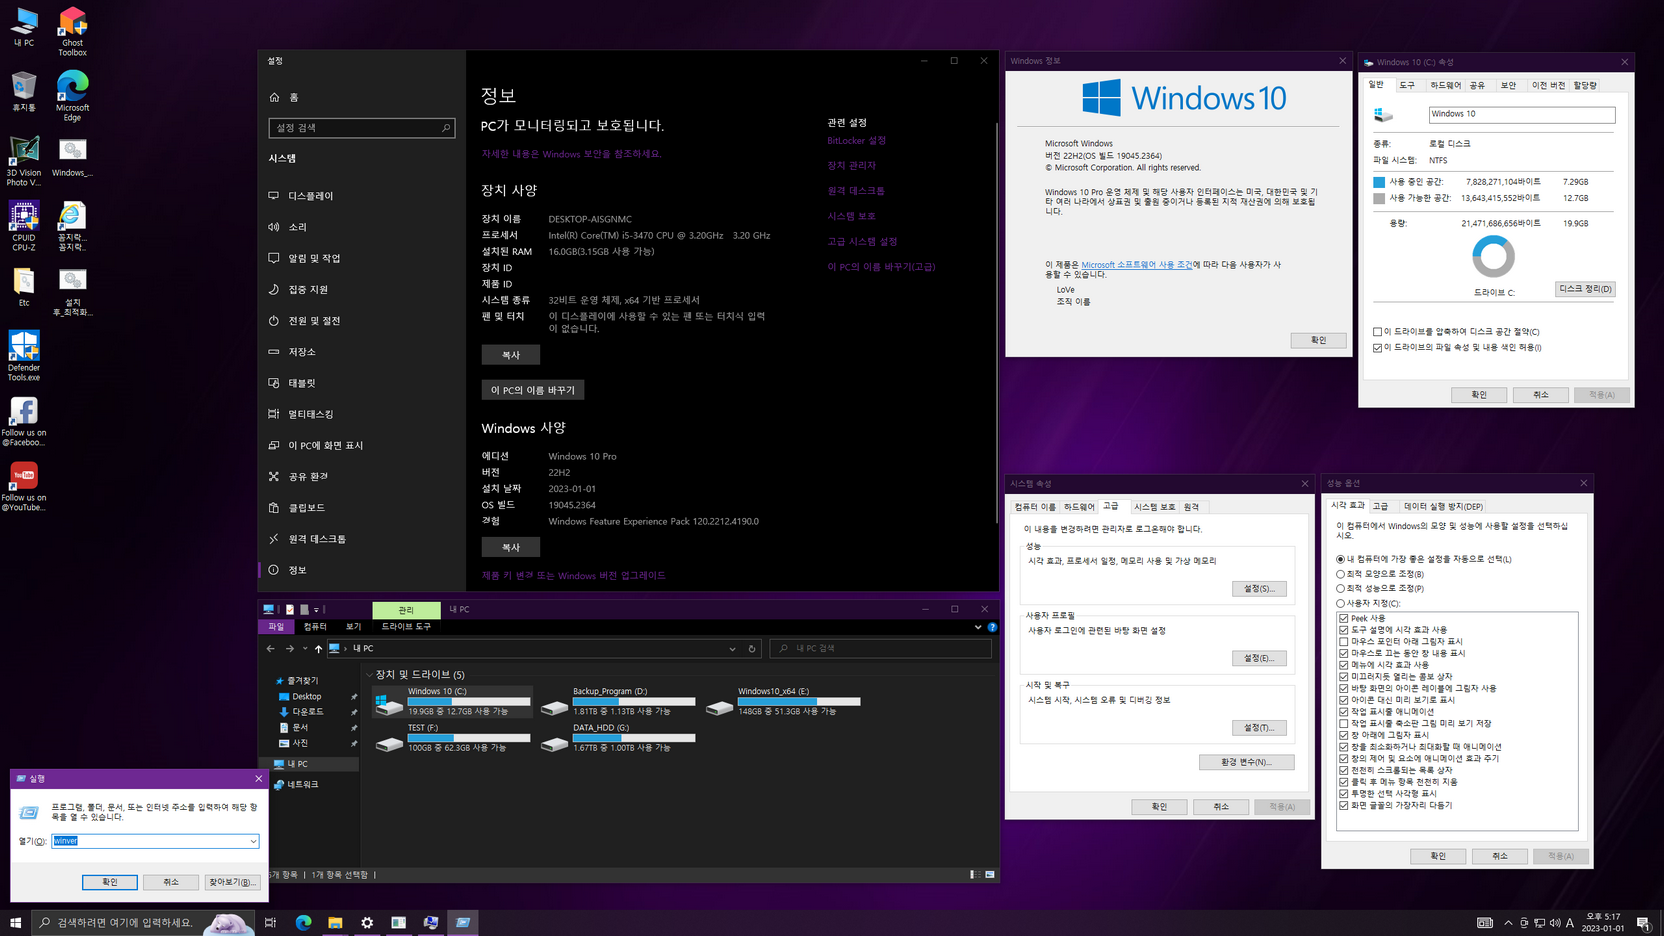This screenshot has height=936, width=1664.
Task: Open Microsoft Edge desktop shortcut
Action: 72,96
